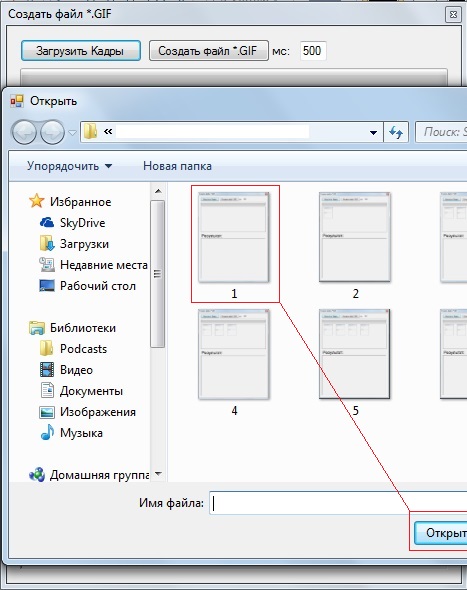The width and height of the screenshot is (467, 590).
Task: Select the thumbnail of file 5
Action: pyautogui.click(x=354, y=354)
